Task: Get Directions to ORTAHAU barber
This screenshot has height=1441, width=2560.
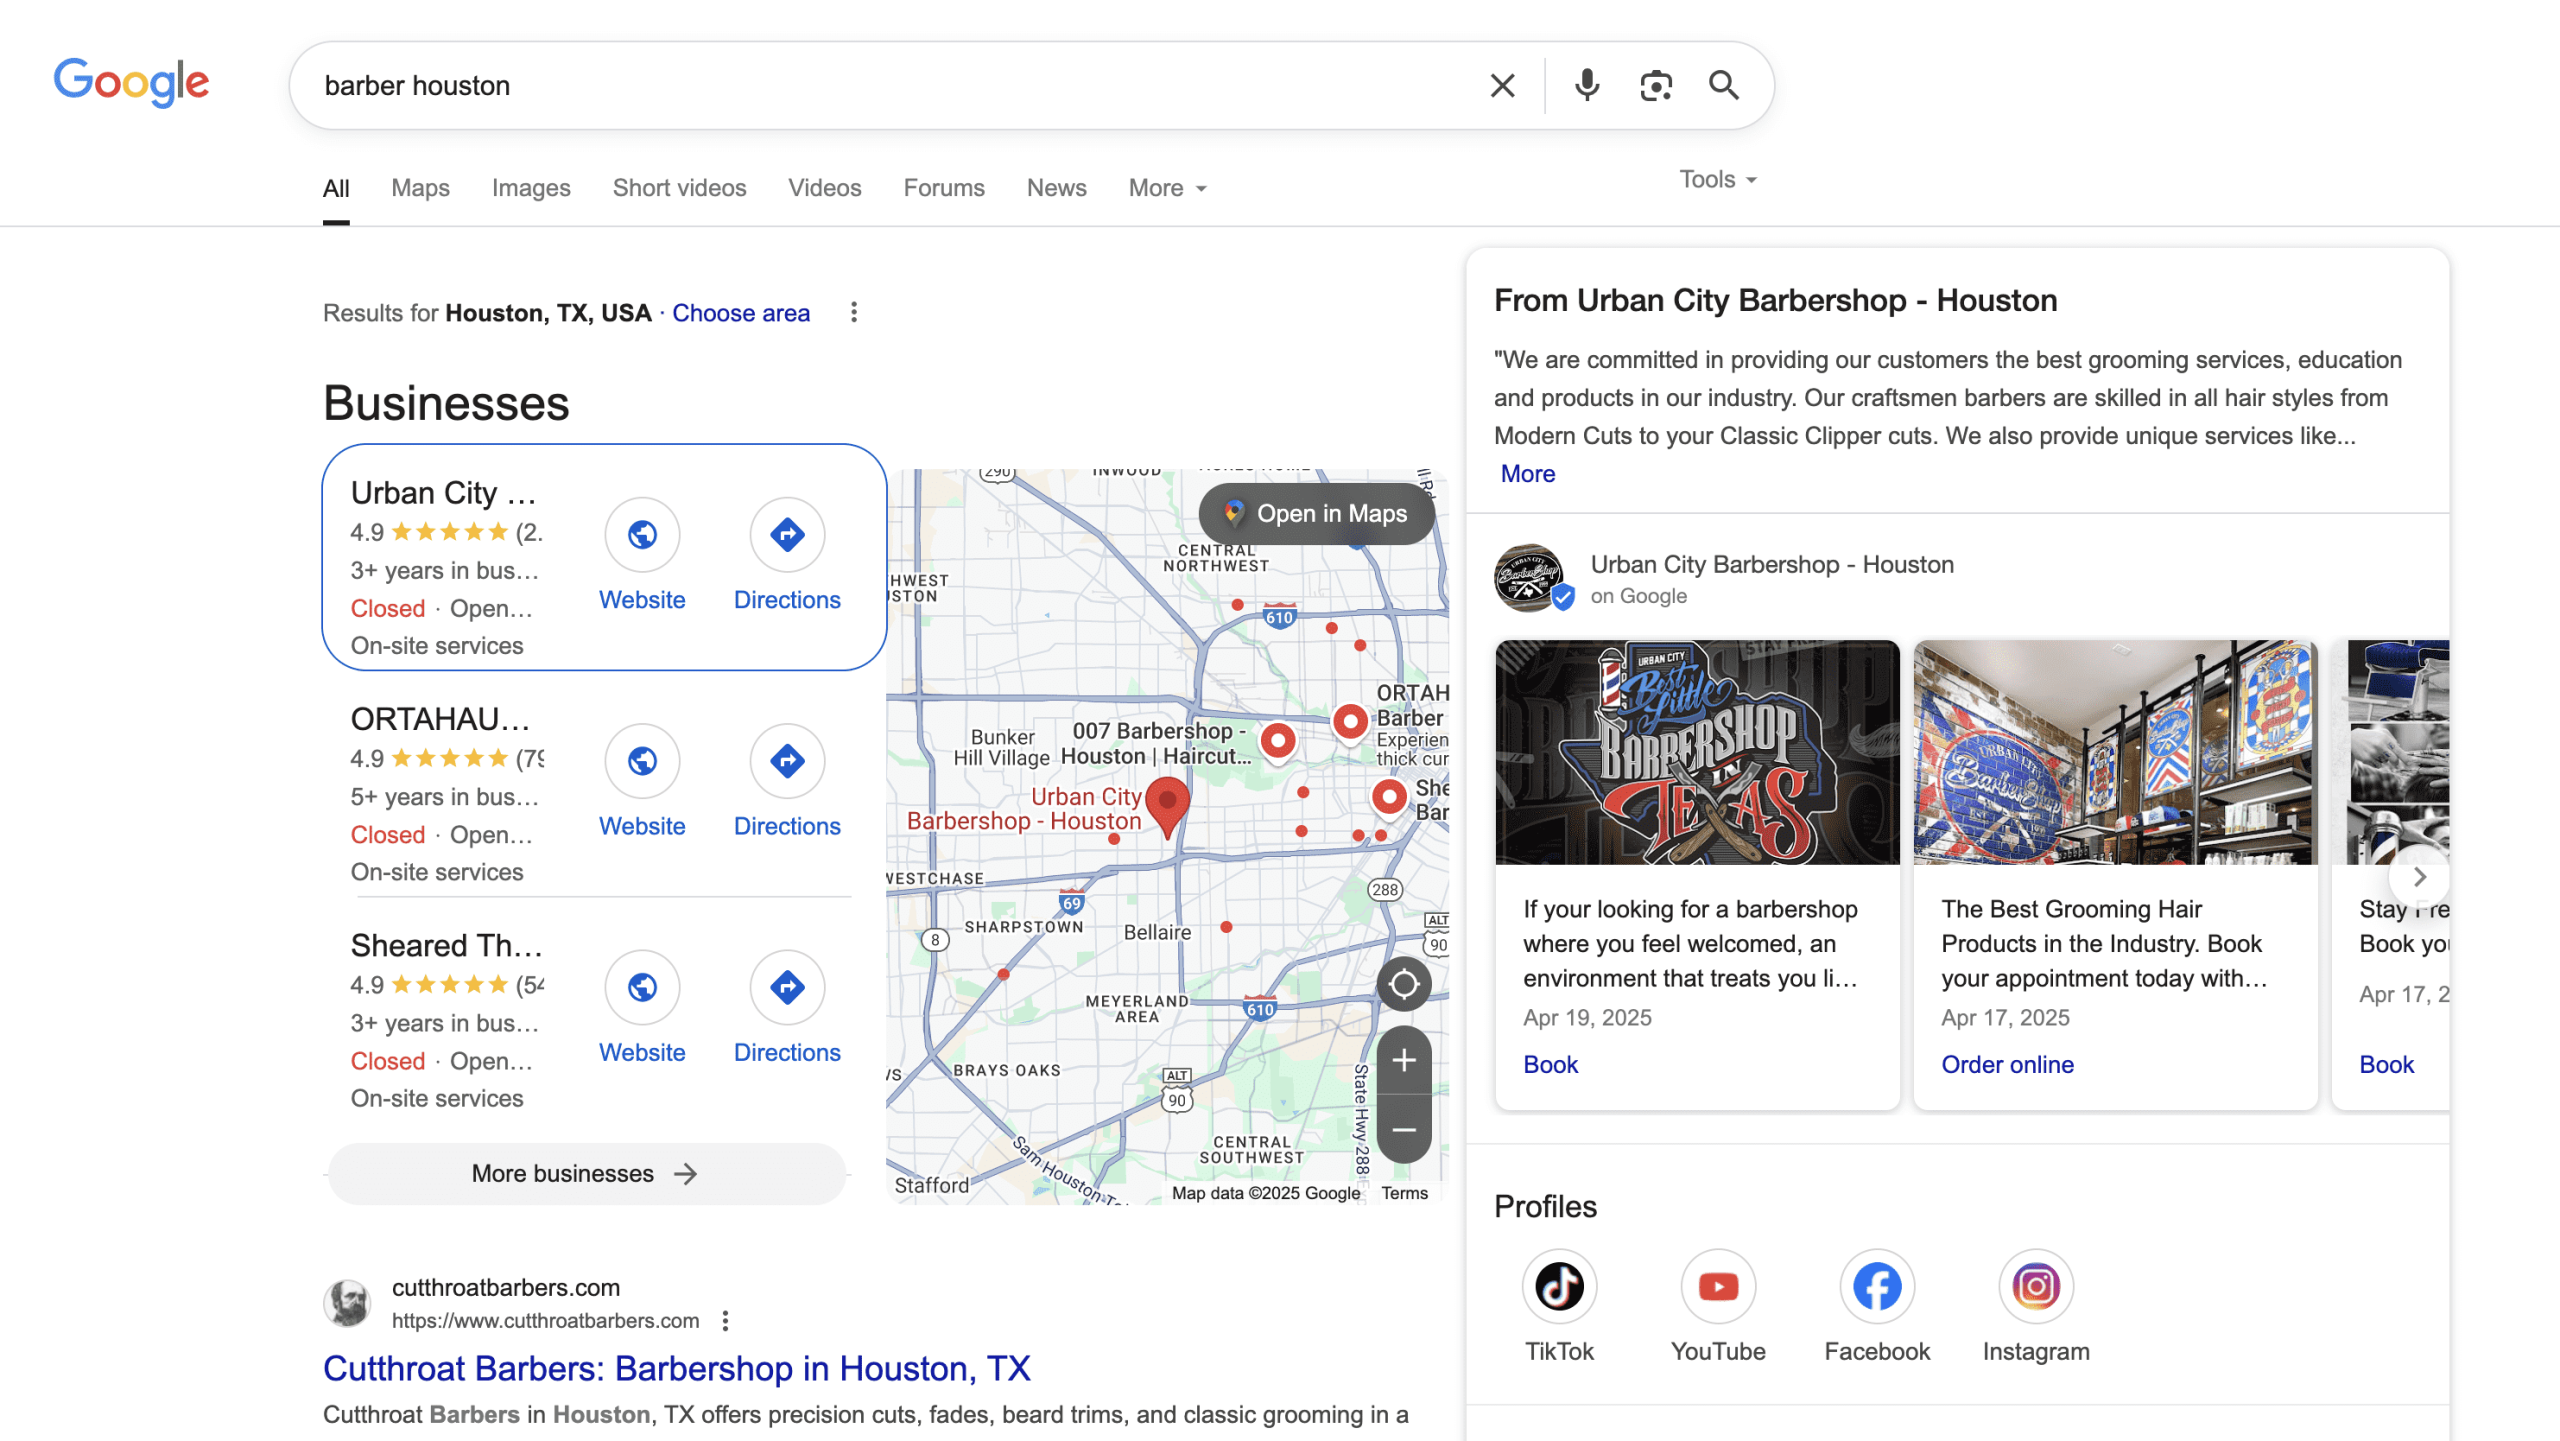Action: pyautogui.click(x=787, y=761)
